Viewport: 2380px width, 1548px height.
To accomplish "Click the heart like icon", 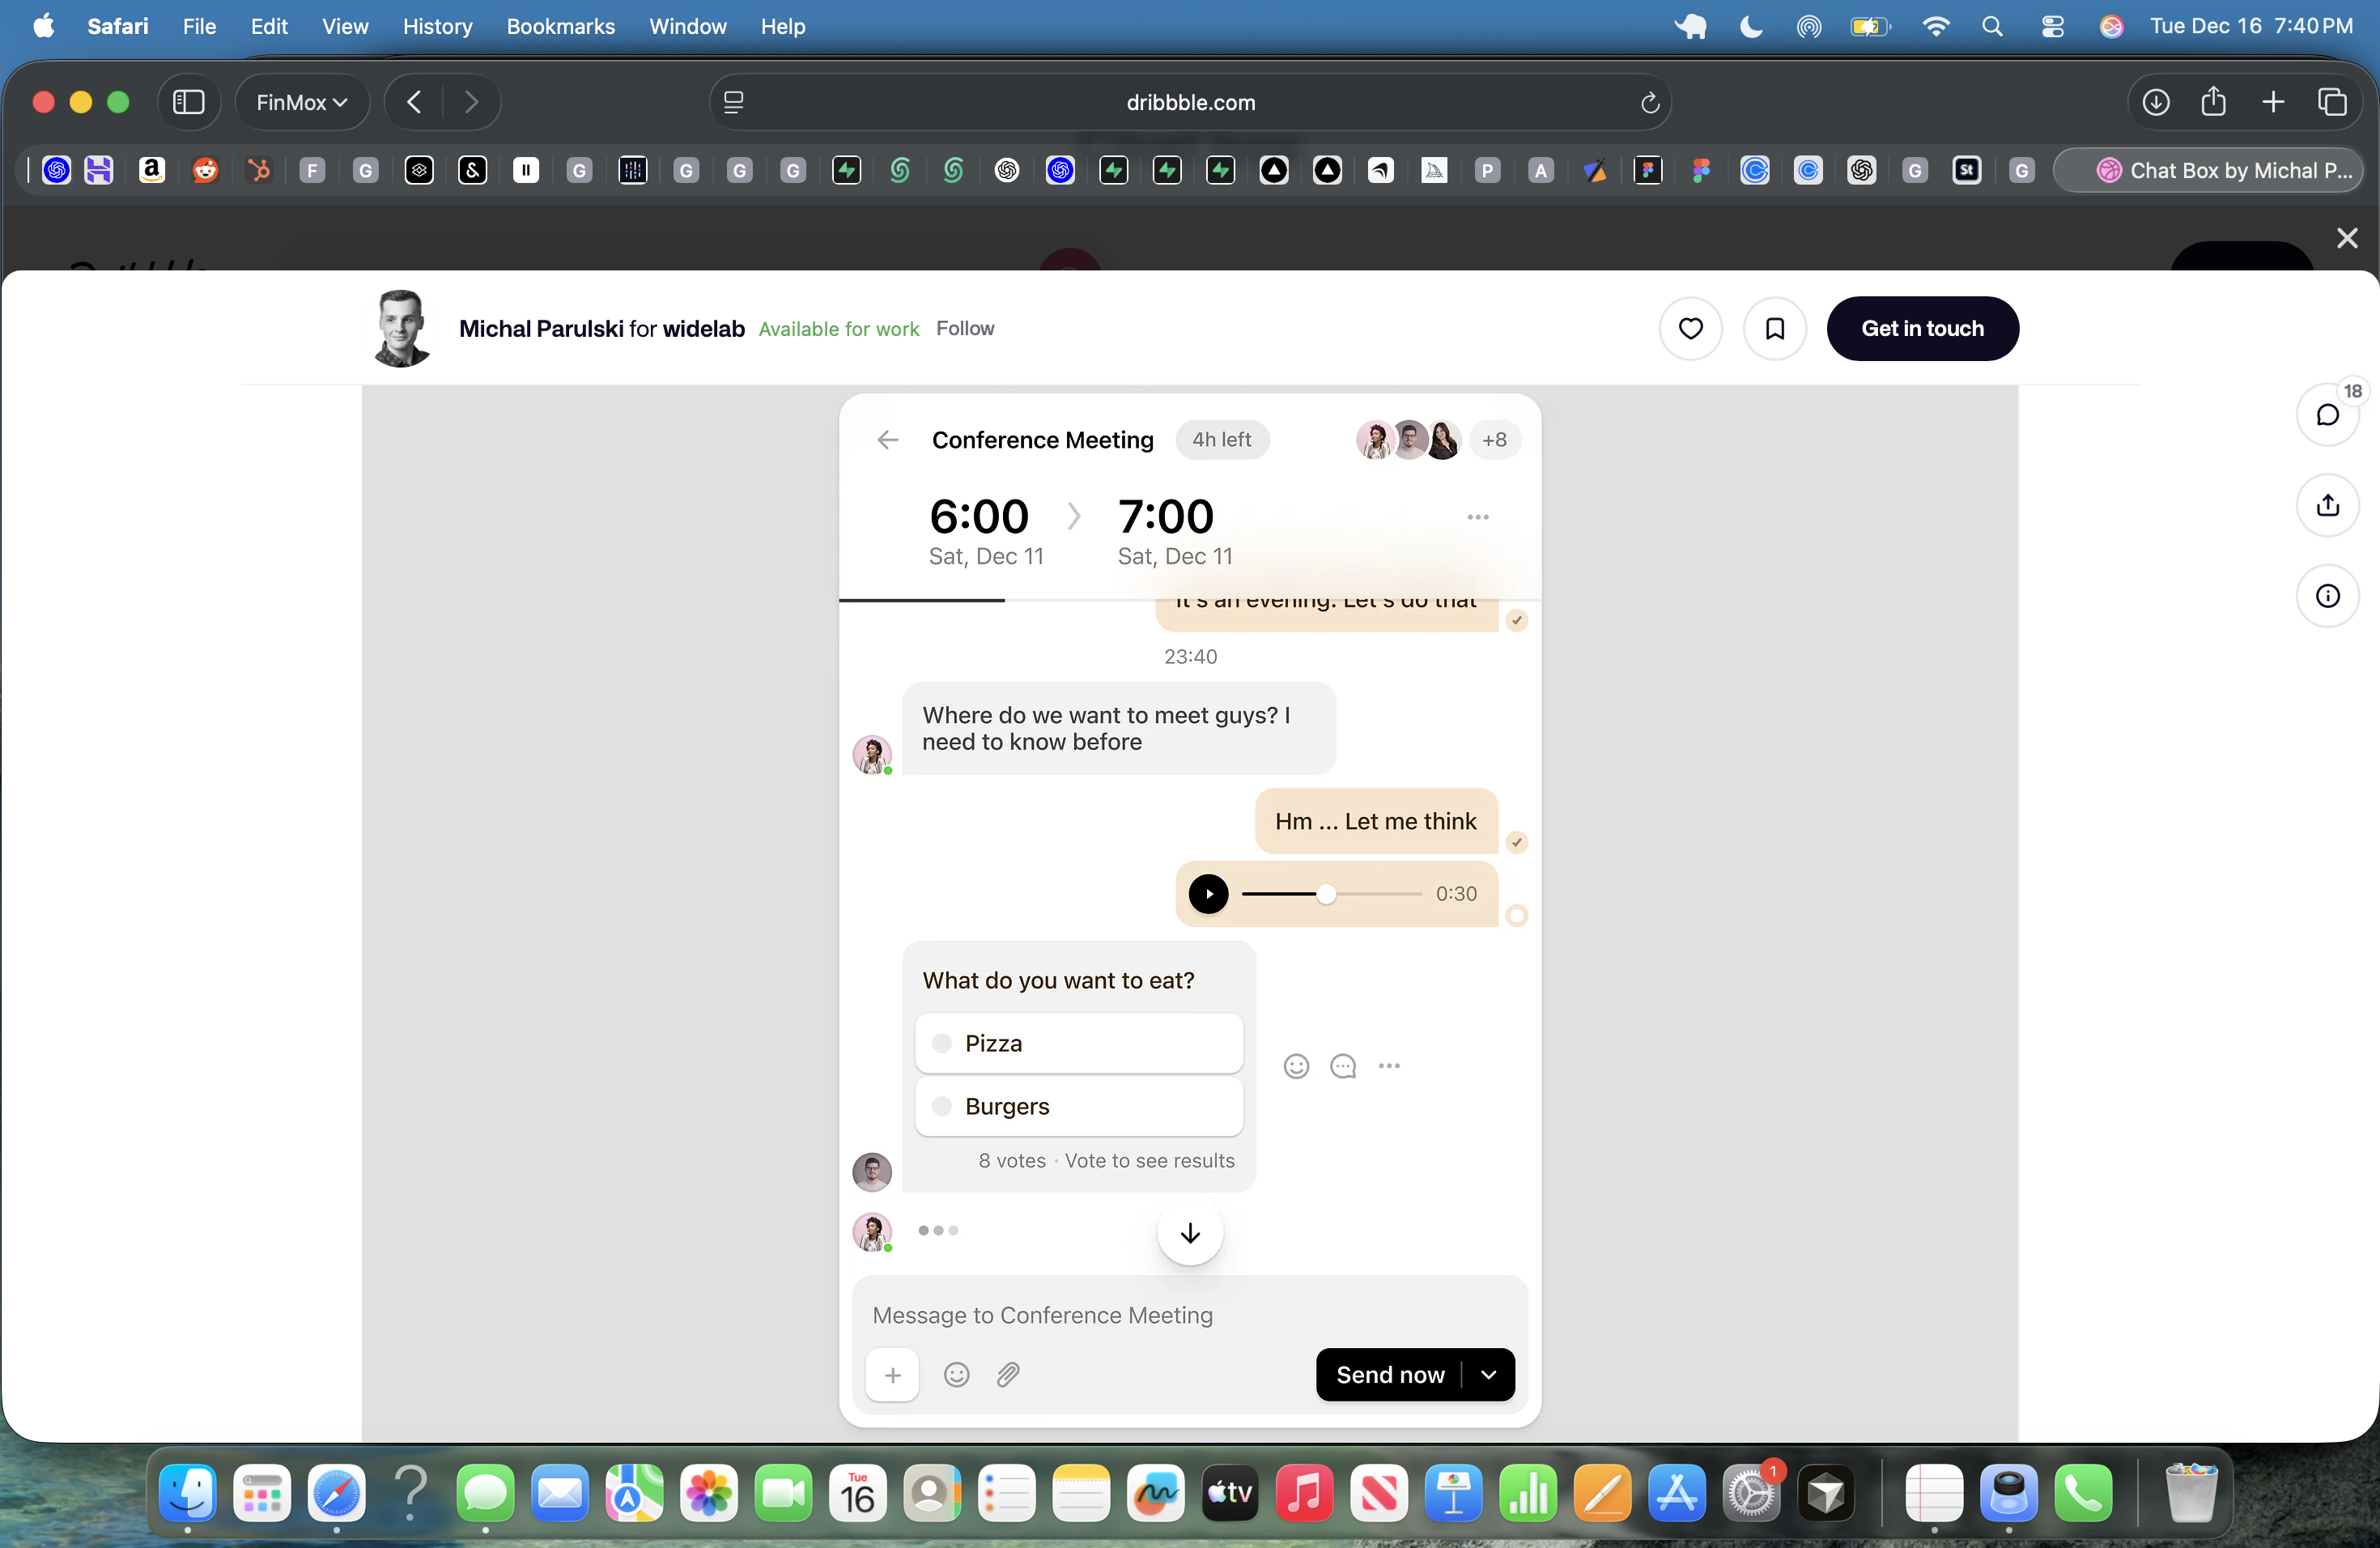I will [x=1690, y=328].
